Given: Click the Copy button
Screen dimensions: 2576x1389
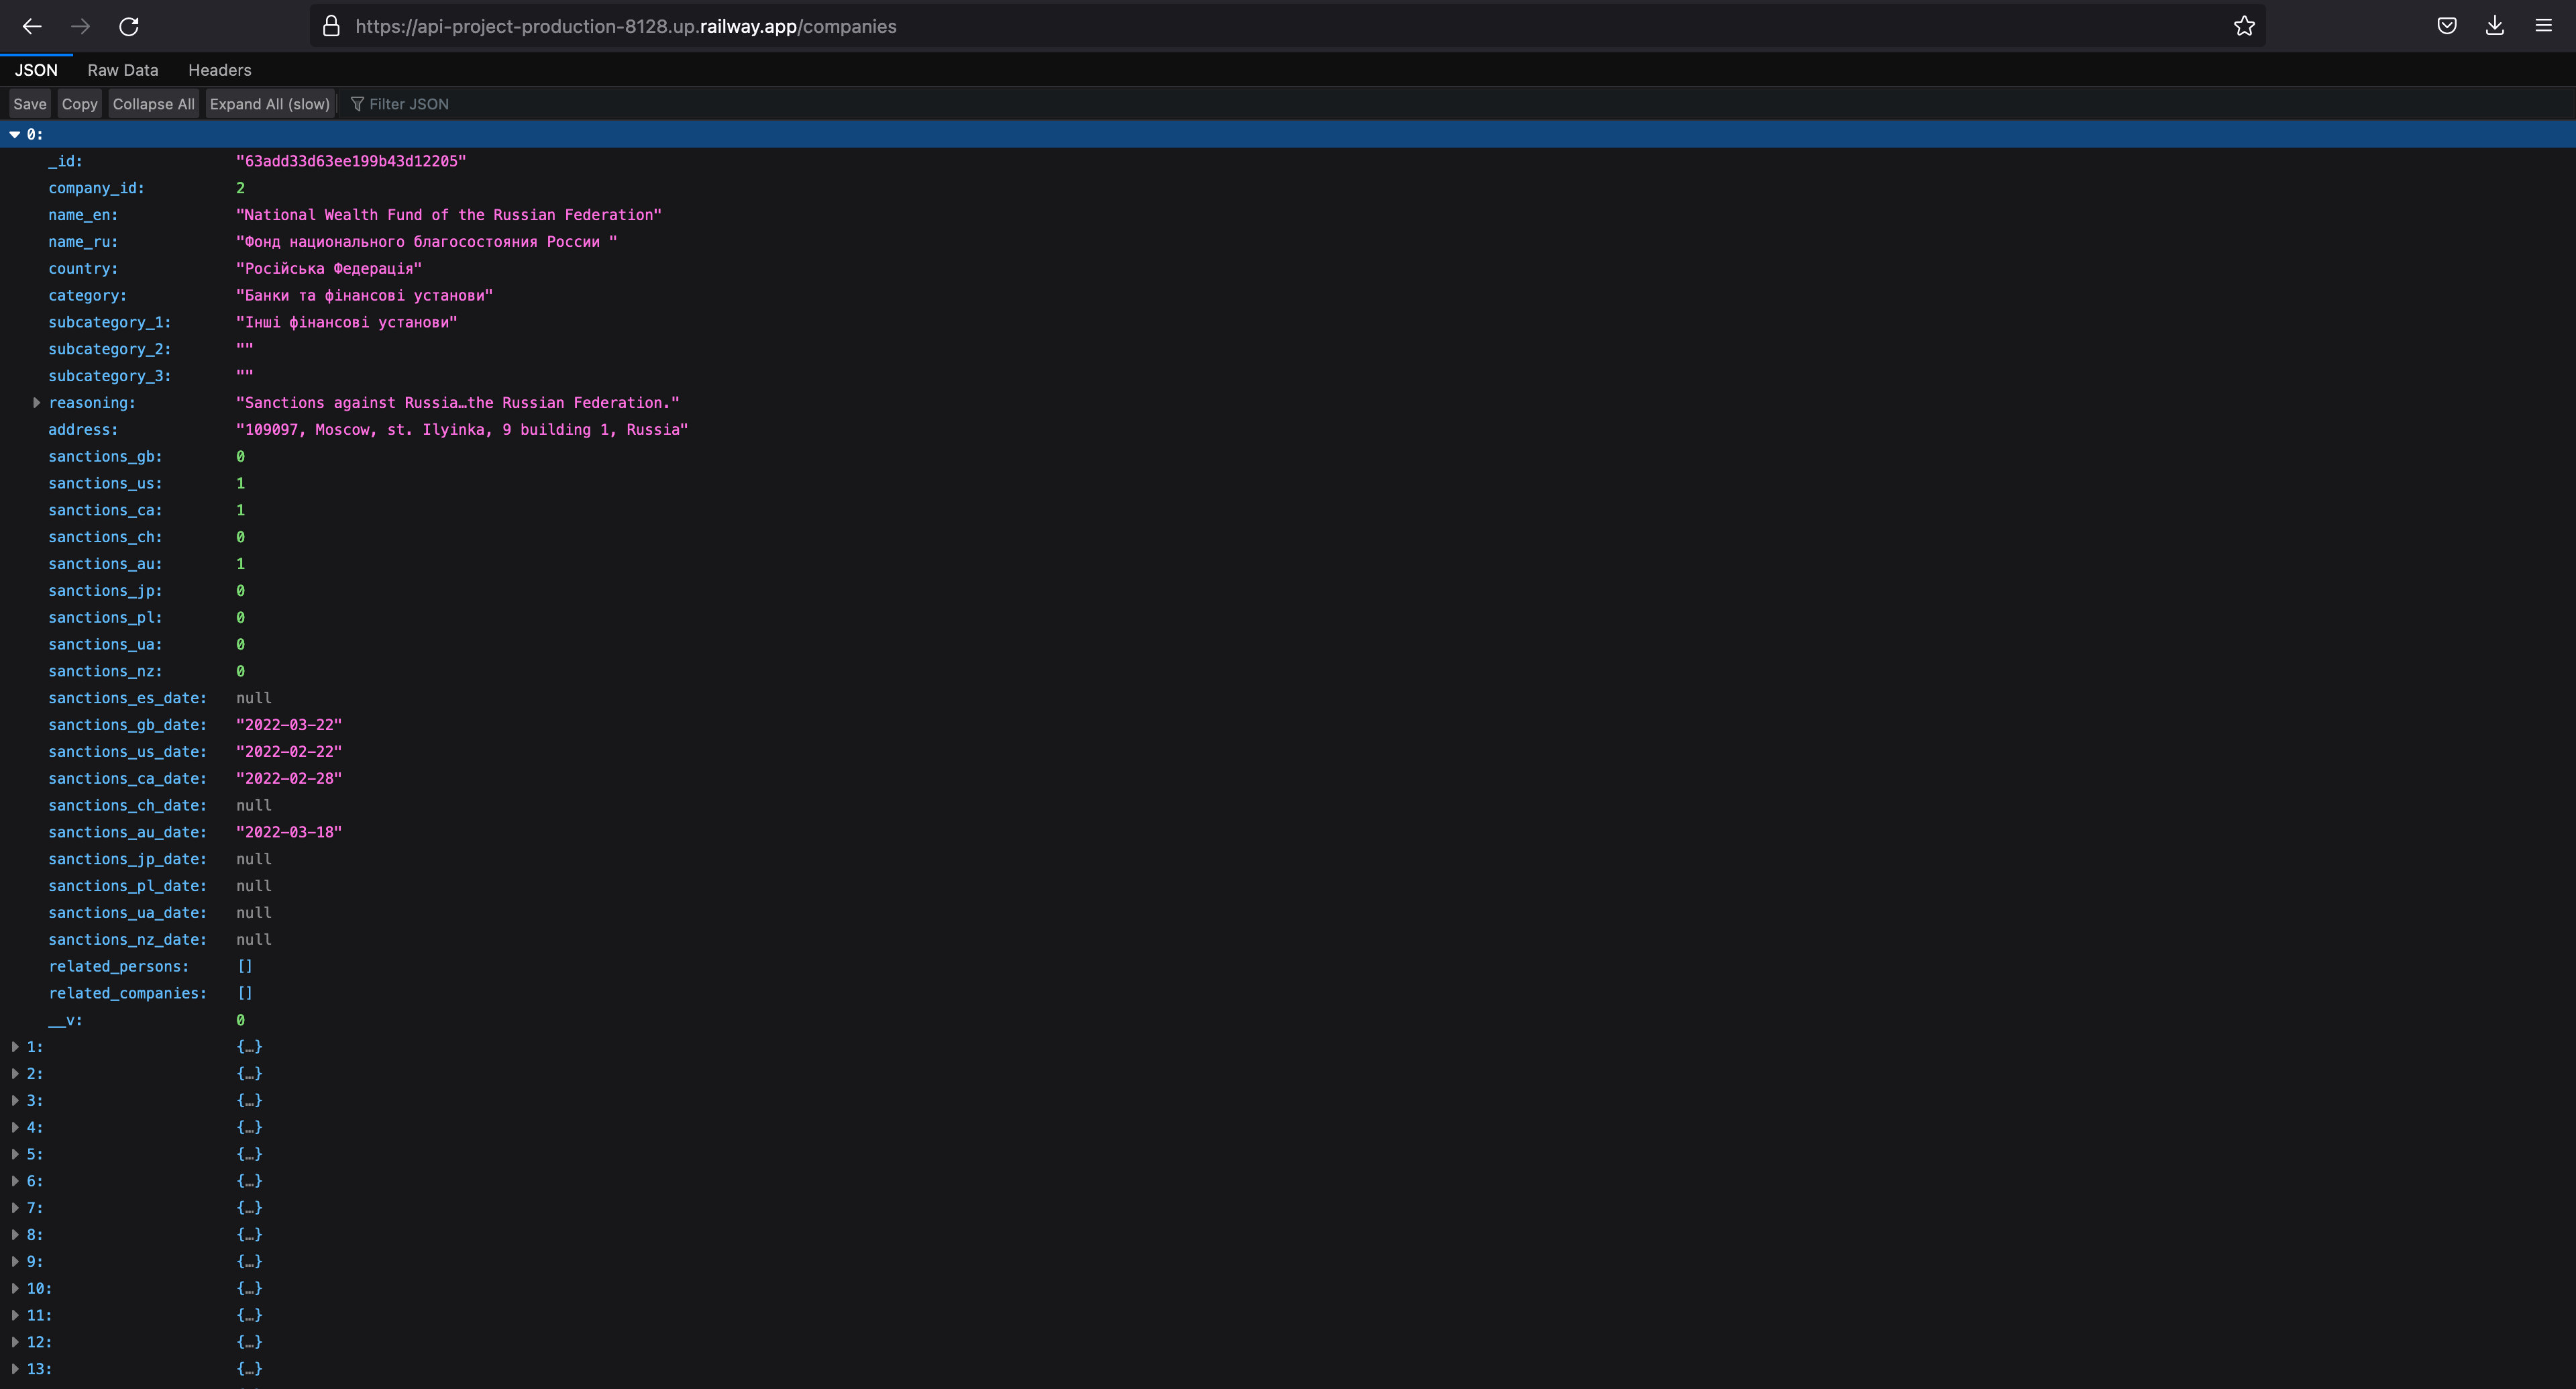Looking at the screenshot, I should click(79, 104).
